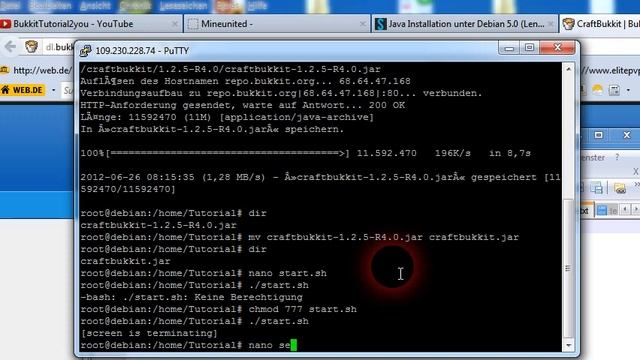The height and width of the screenshot is (360, 640).
Task: Minimize the PuTTY window
Action: tap(509, 48)
